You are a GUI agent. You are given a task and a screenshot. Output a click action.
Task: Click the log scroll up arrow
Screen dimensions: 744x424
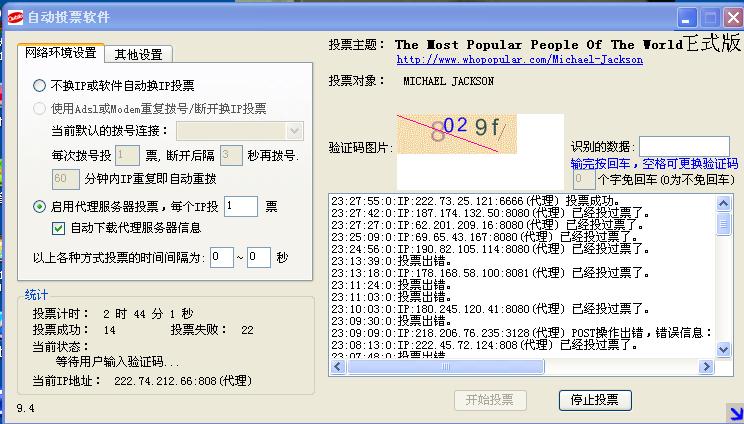pos(723,203)
